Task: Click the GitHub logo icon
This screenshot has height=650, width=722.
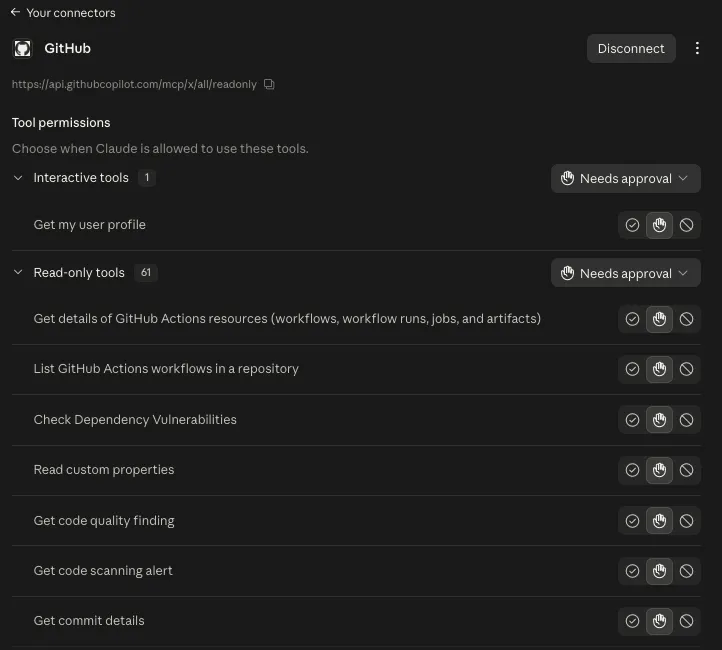Action: [x=23, y=48]
